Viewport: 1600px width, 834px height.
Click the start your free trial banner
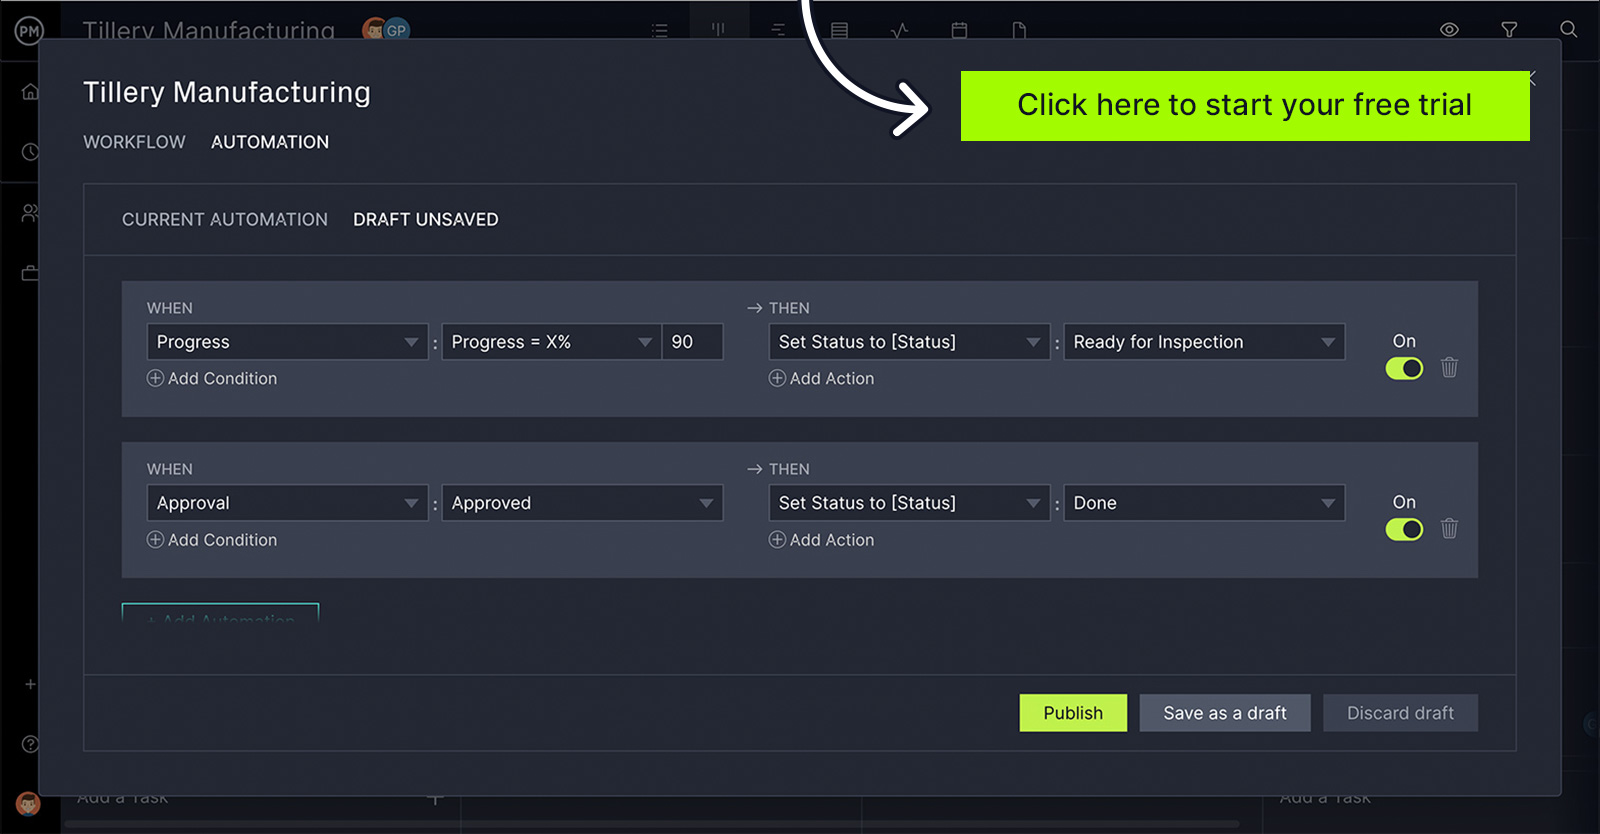tap(1245, 106)
